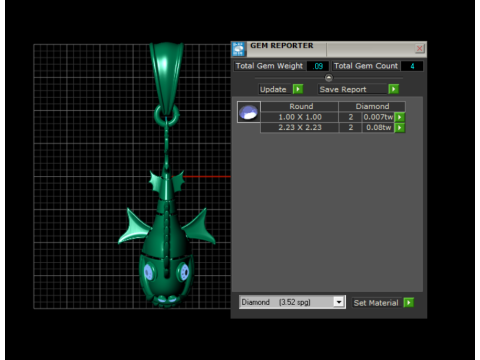Select the 1.00 X 1.00 size cell
Screen dimensions: 480x360
point(300,117)
